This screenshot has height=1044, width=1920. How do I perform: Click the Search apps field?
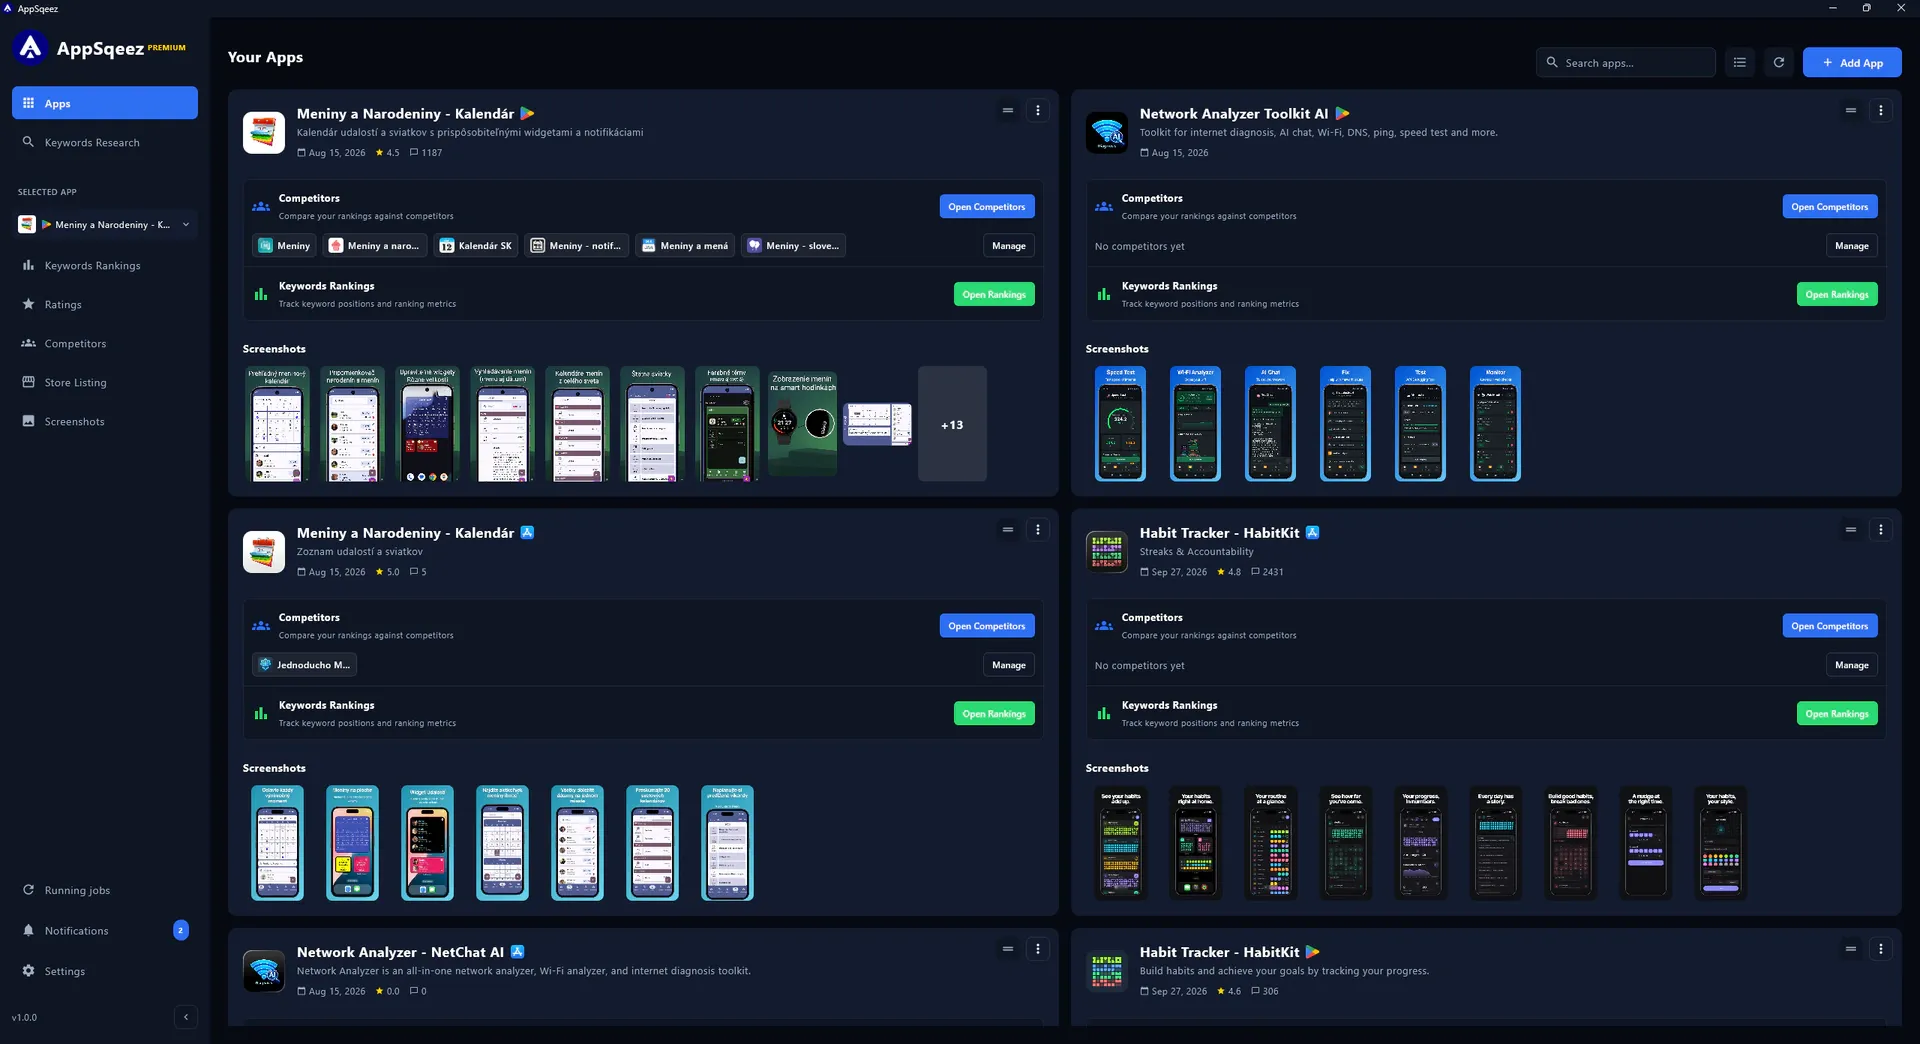(1626, 62)
